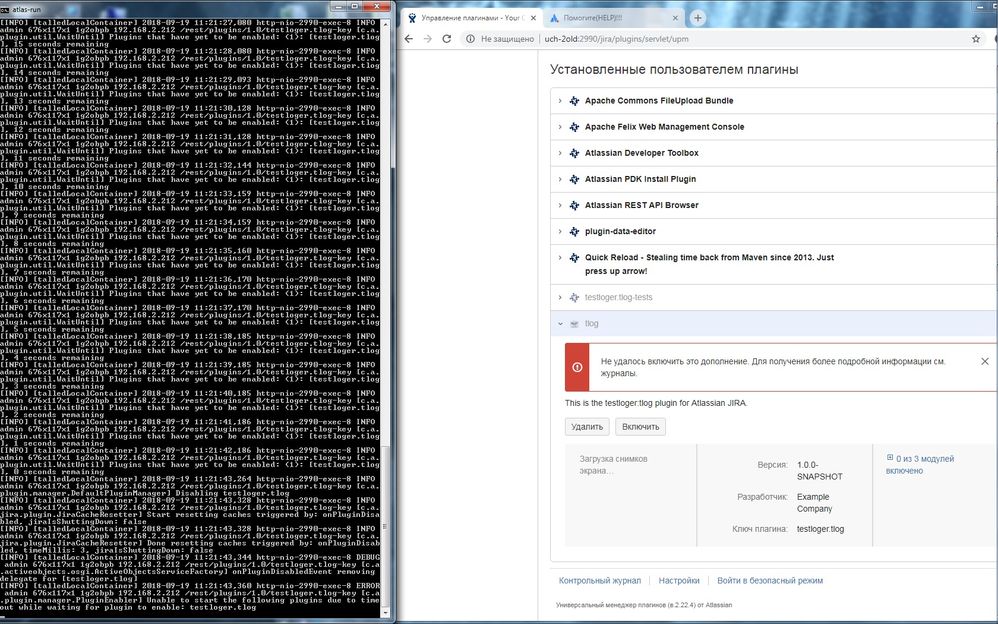Select the Quick Reload plugin title
Image resolution: width=998 pixels, height=624 pixels.
coord(710,264)
